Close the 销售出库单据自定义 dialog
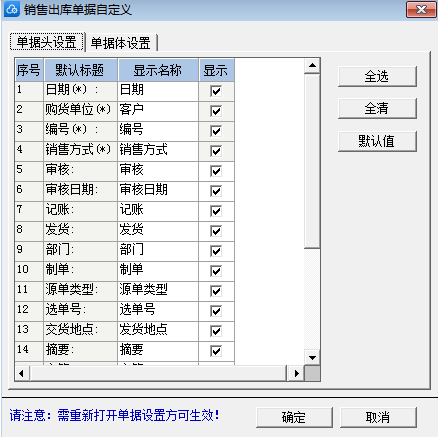 pyautogui.click(x=421, y=9)
